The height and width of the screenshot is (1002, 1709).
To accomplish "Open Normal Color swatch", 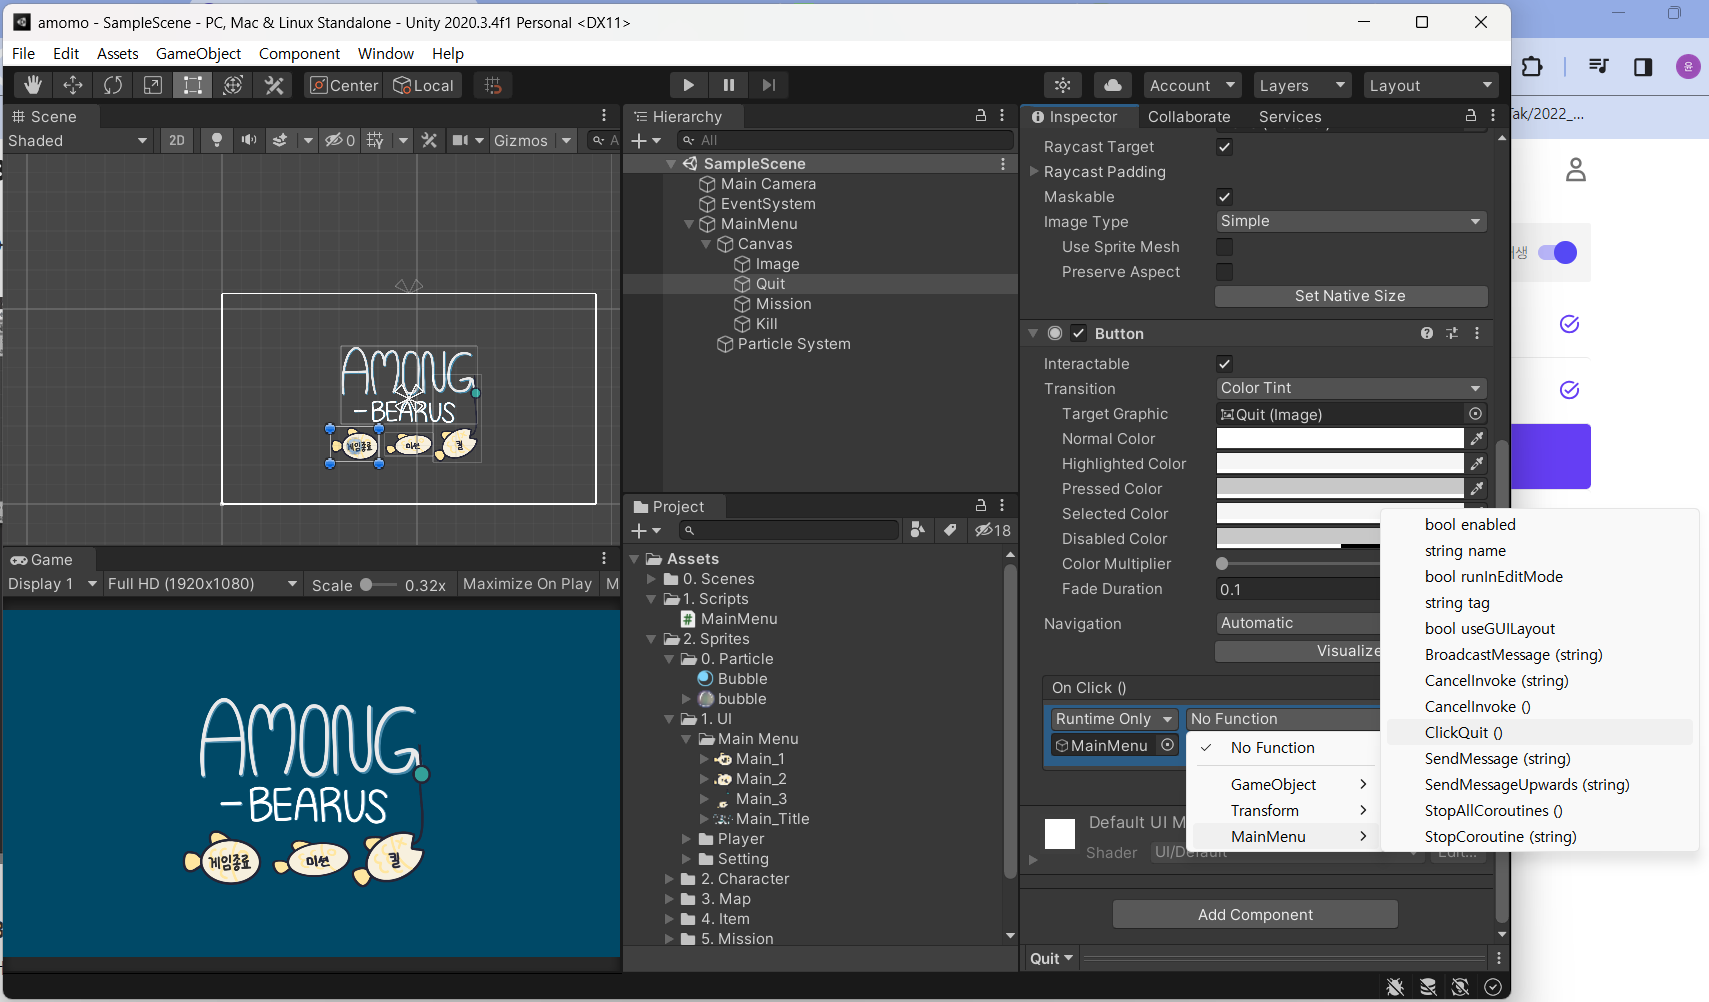I will click(1339, 438).
